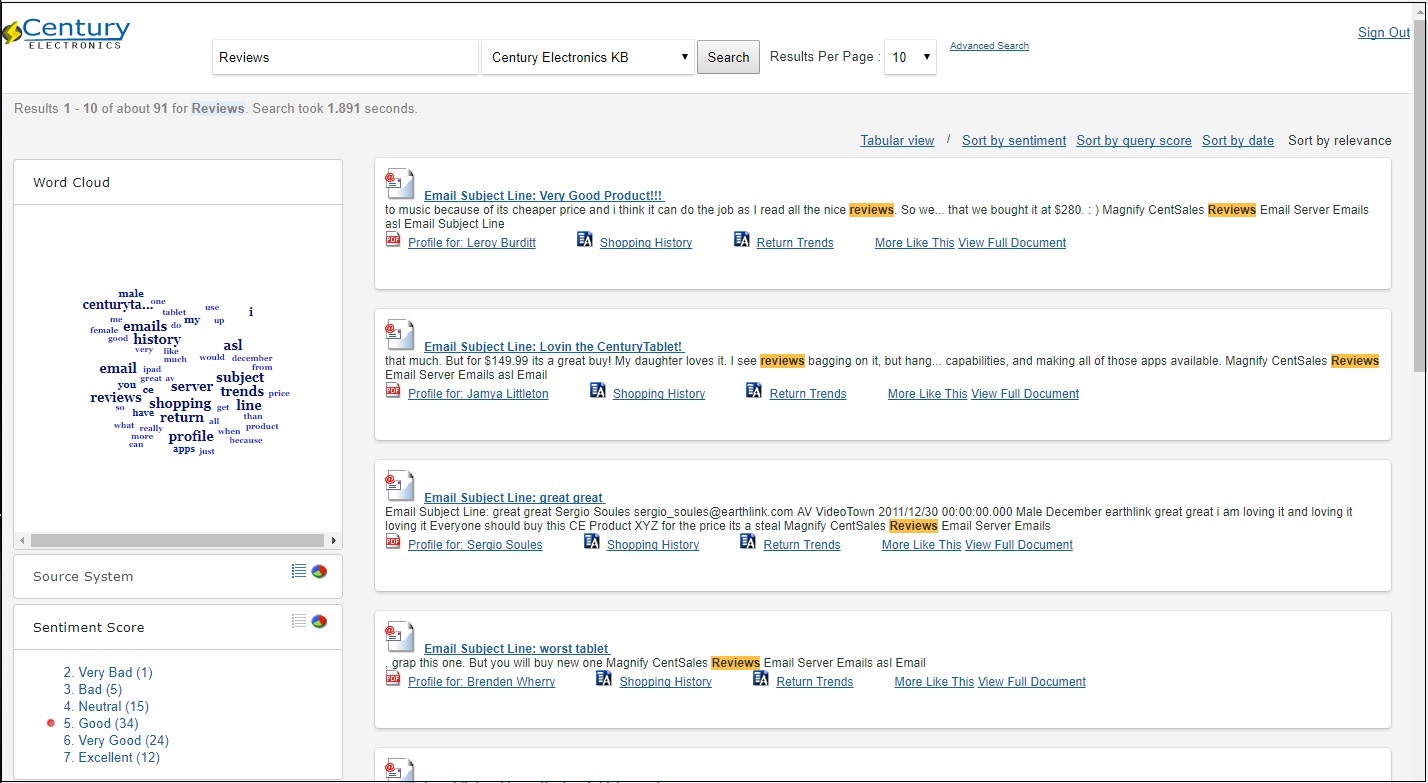
Task: Open the Advanced Search link
Action: point(989,46)
